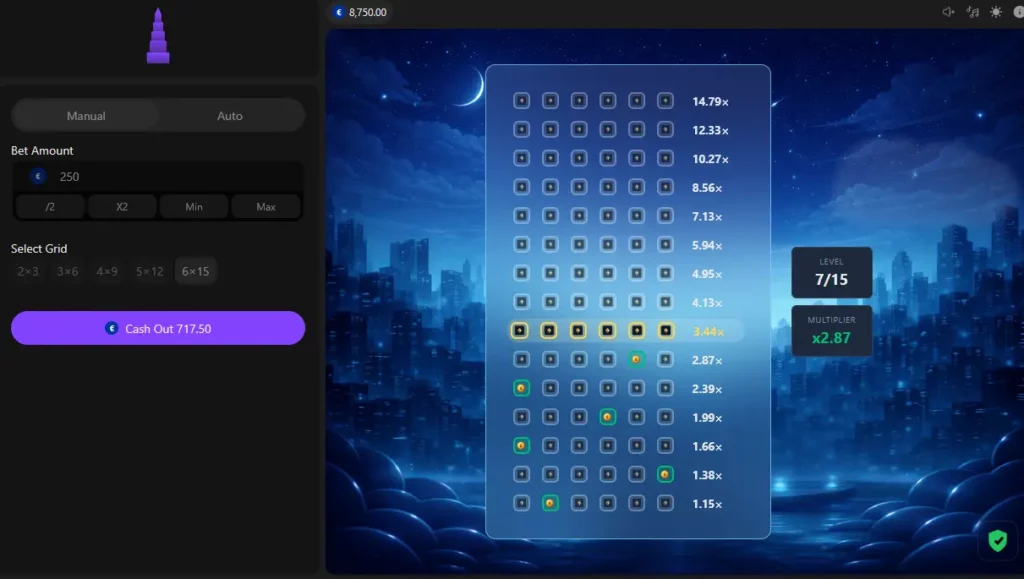1024x579 pixels.
Task: Click the purple tower game logo
Action: [158, 36]
